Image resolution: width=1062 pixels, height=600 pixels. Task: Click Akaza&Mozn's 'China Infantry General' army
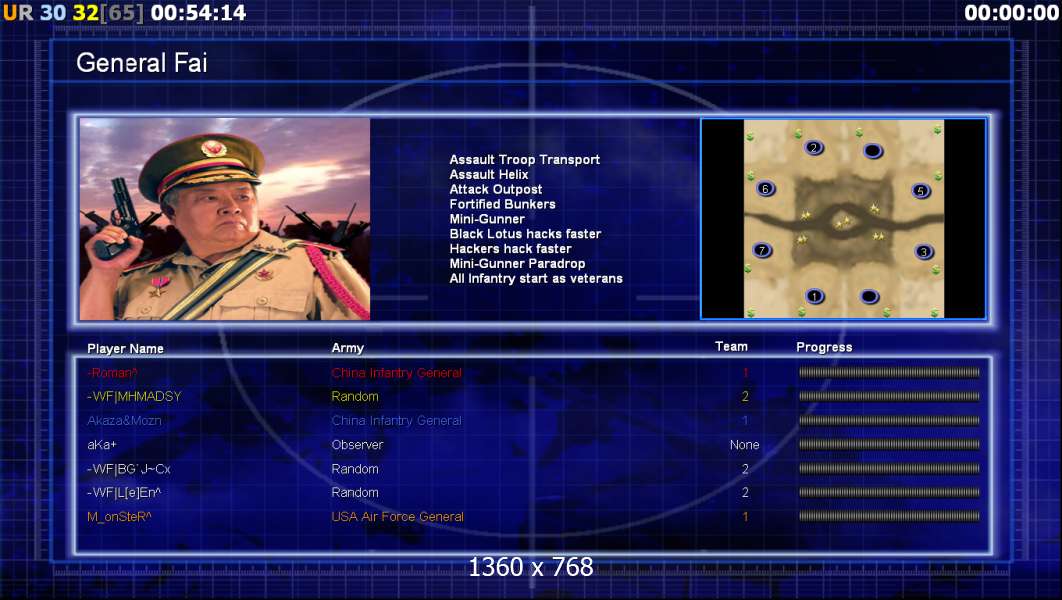(396, 421)
